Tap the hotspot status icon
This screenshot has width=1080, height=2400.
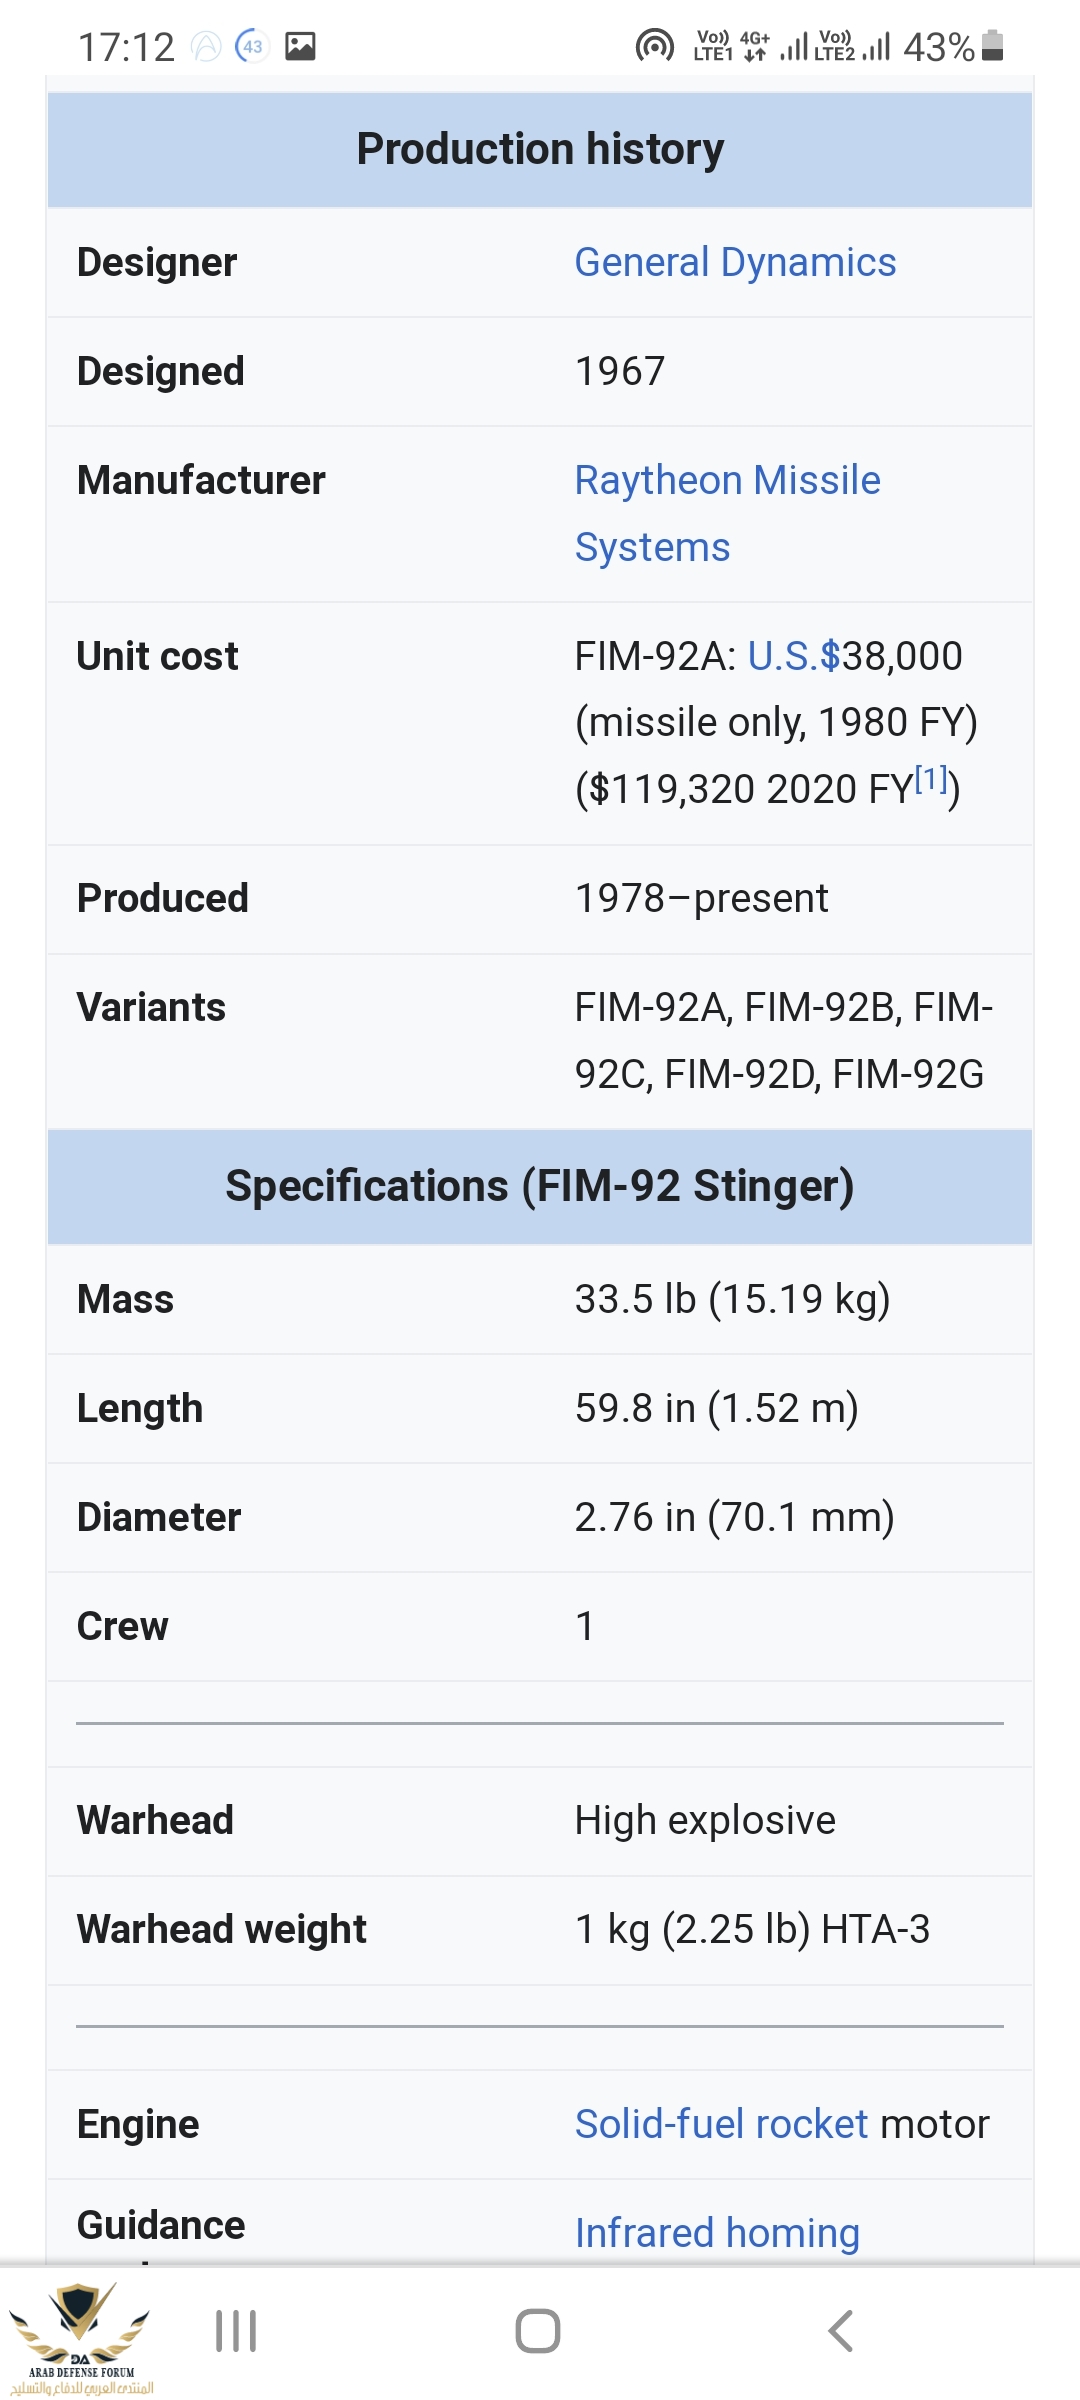click(654, 46)
